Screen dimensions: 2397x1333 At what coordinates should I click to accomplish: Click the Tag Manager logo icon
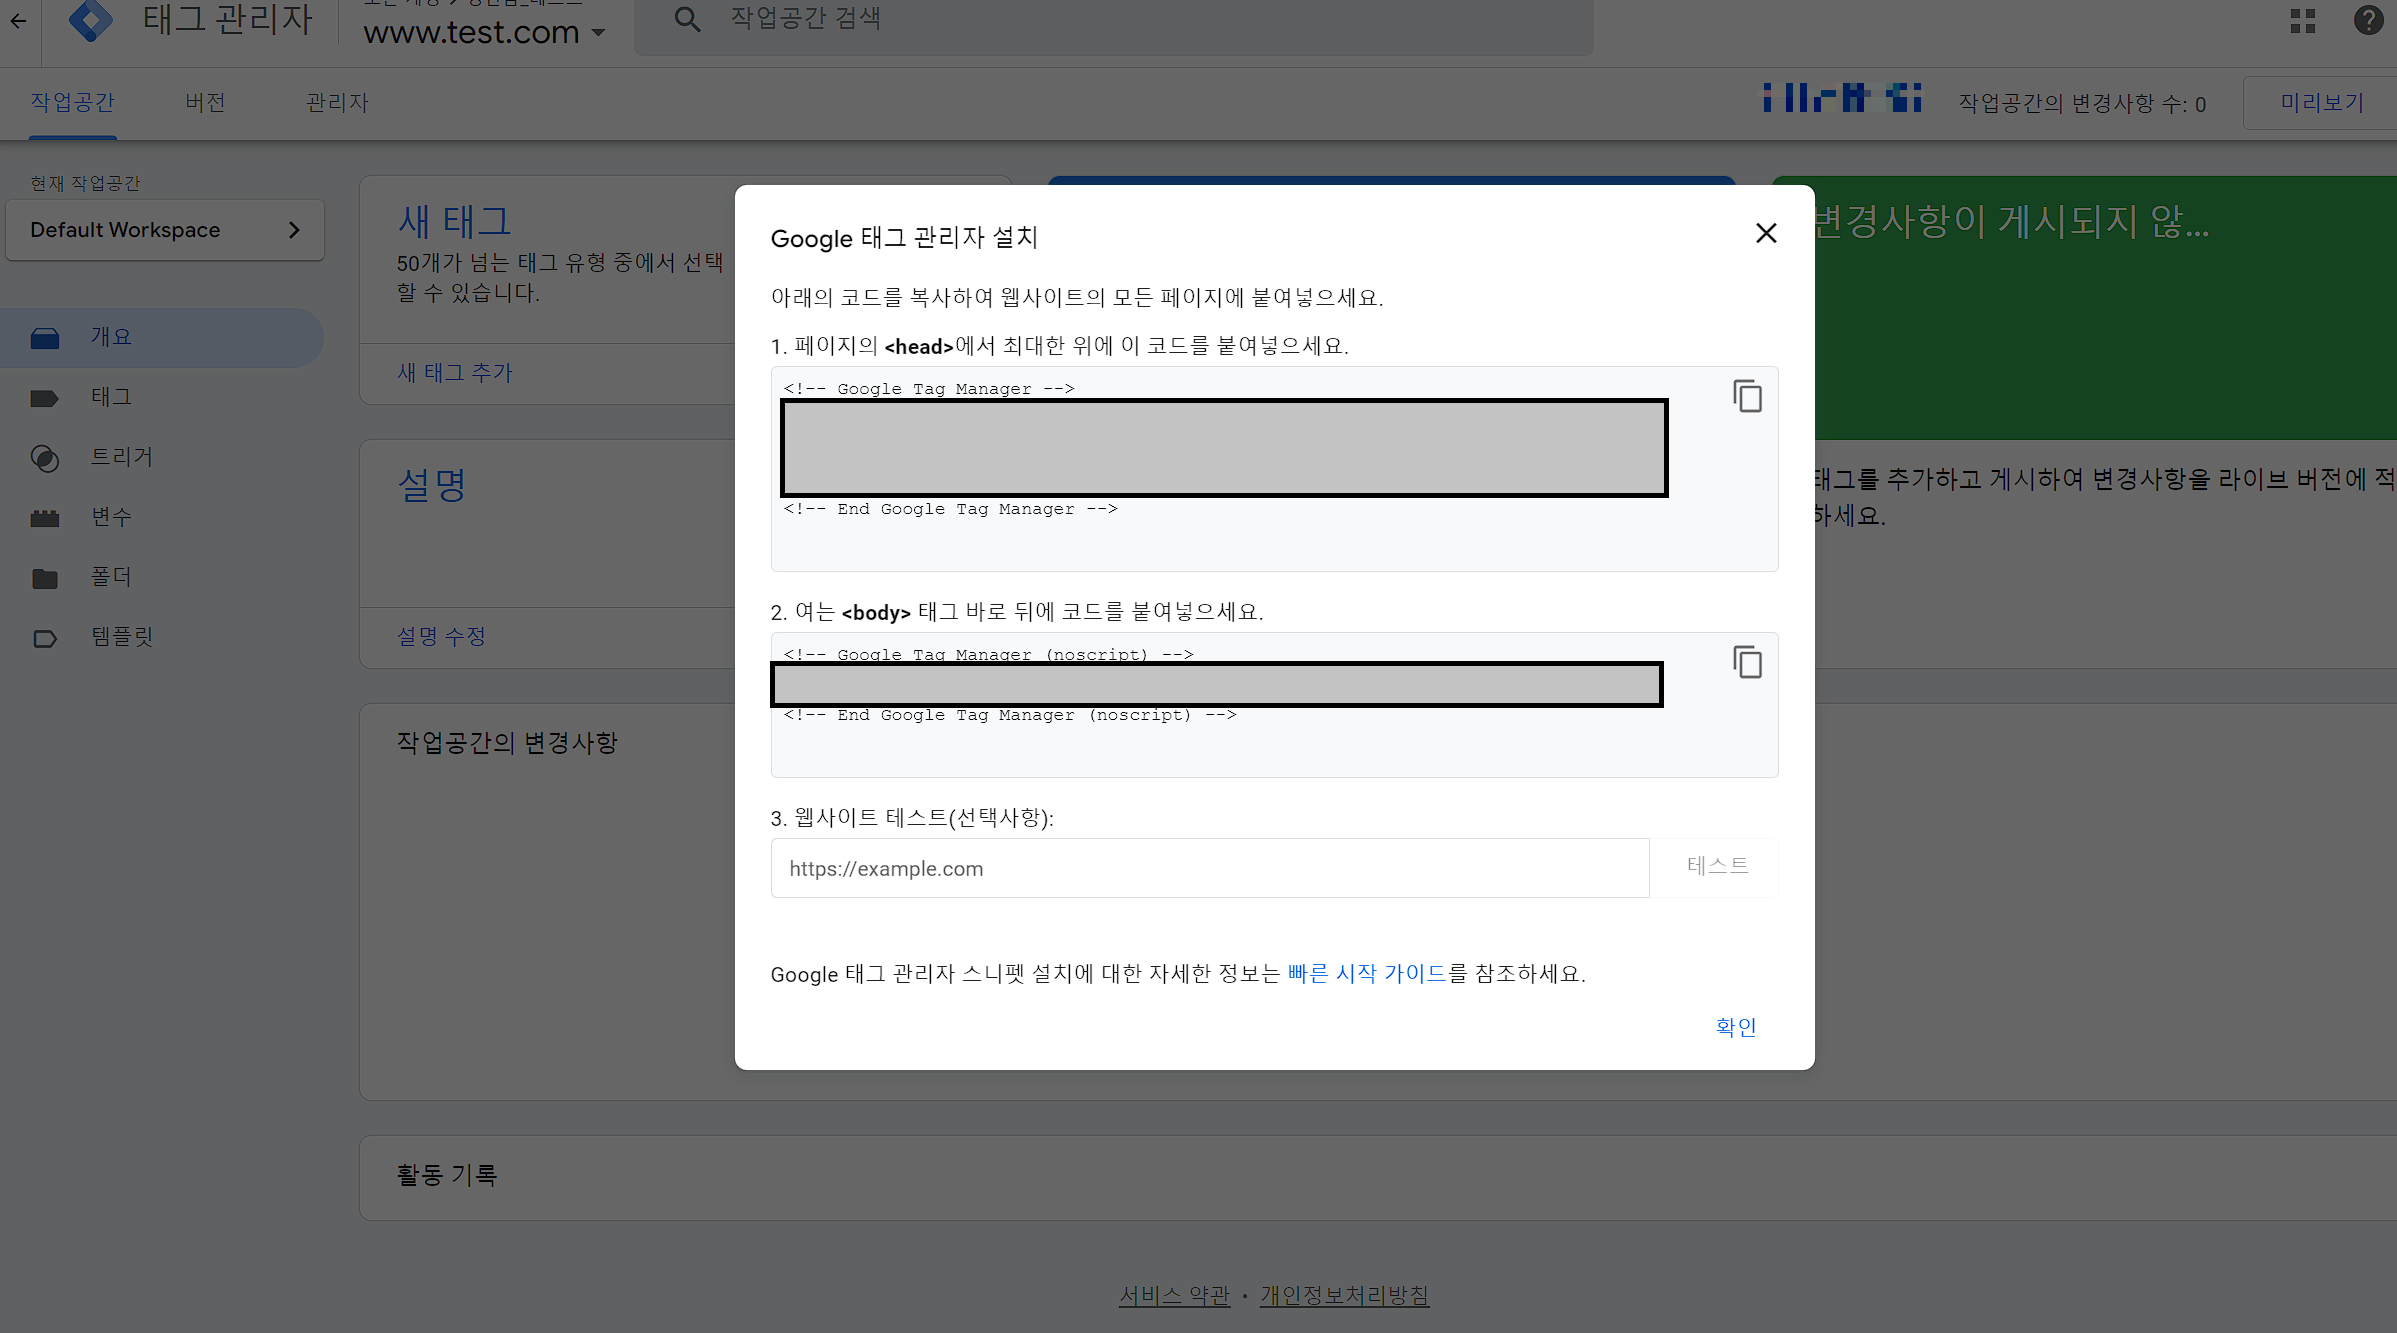point(90,20)
